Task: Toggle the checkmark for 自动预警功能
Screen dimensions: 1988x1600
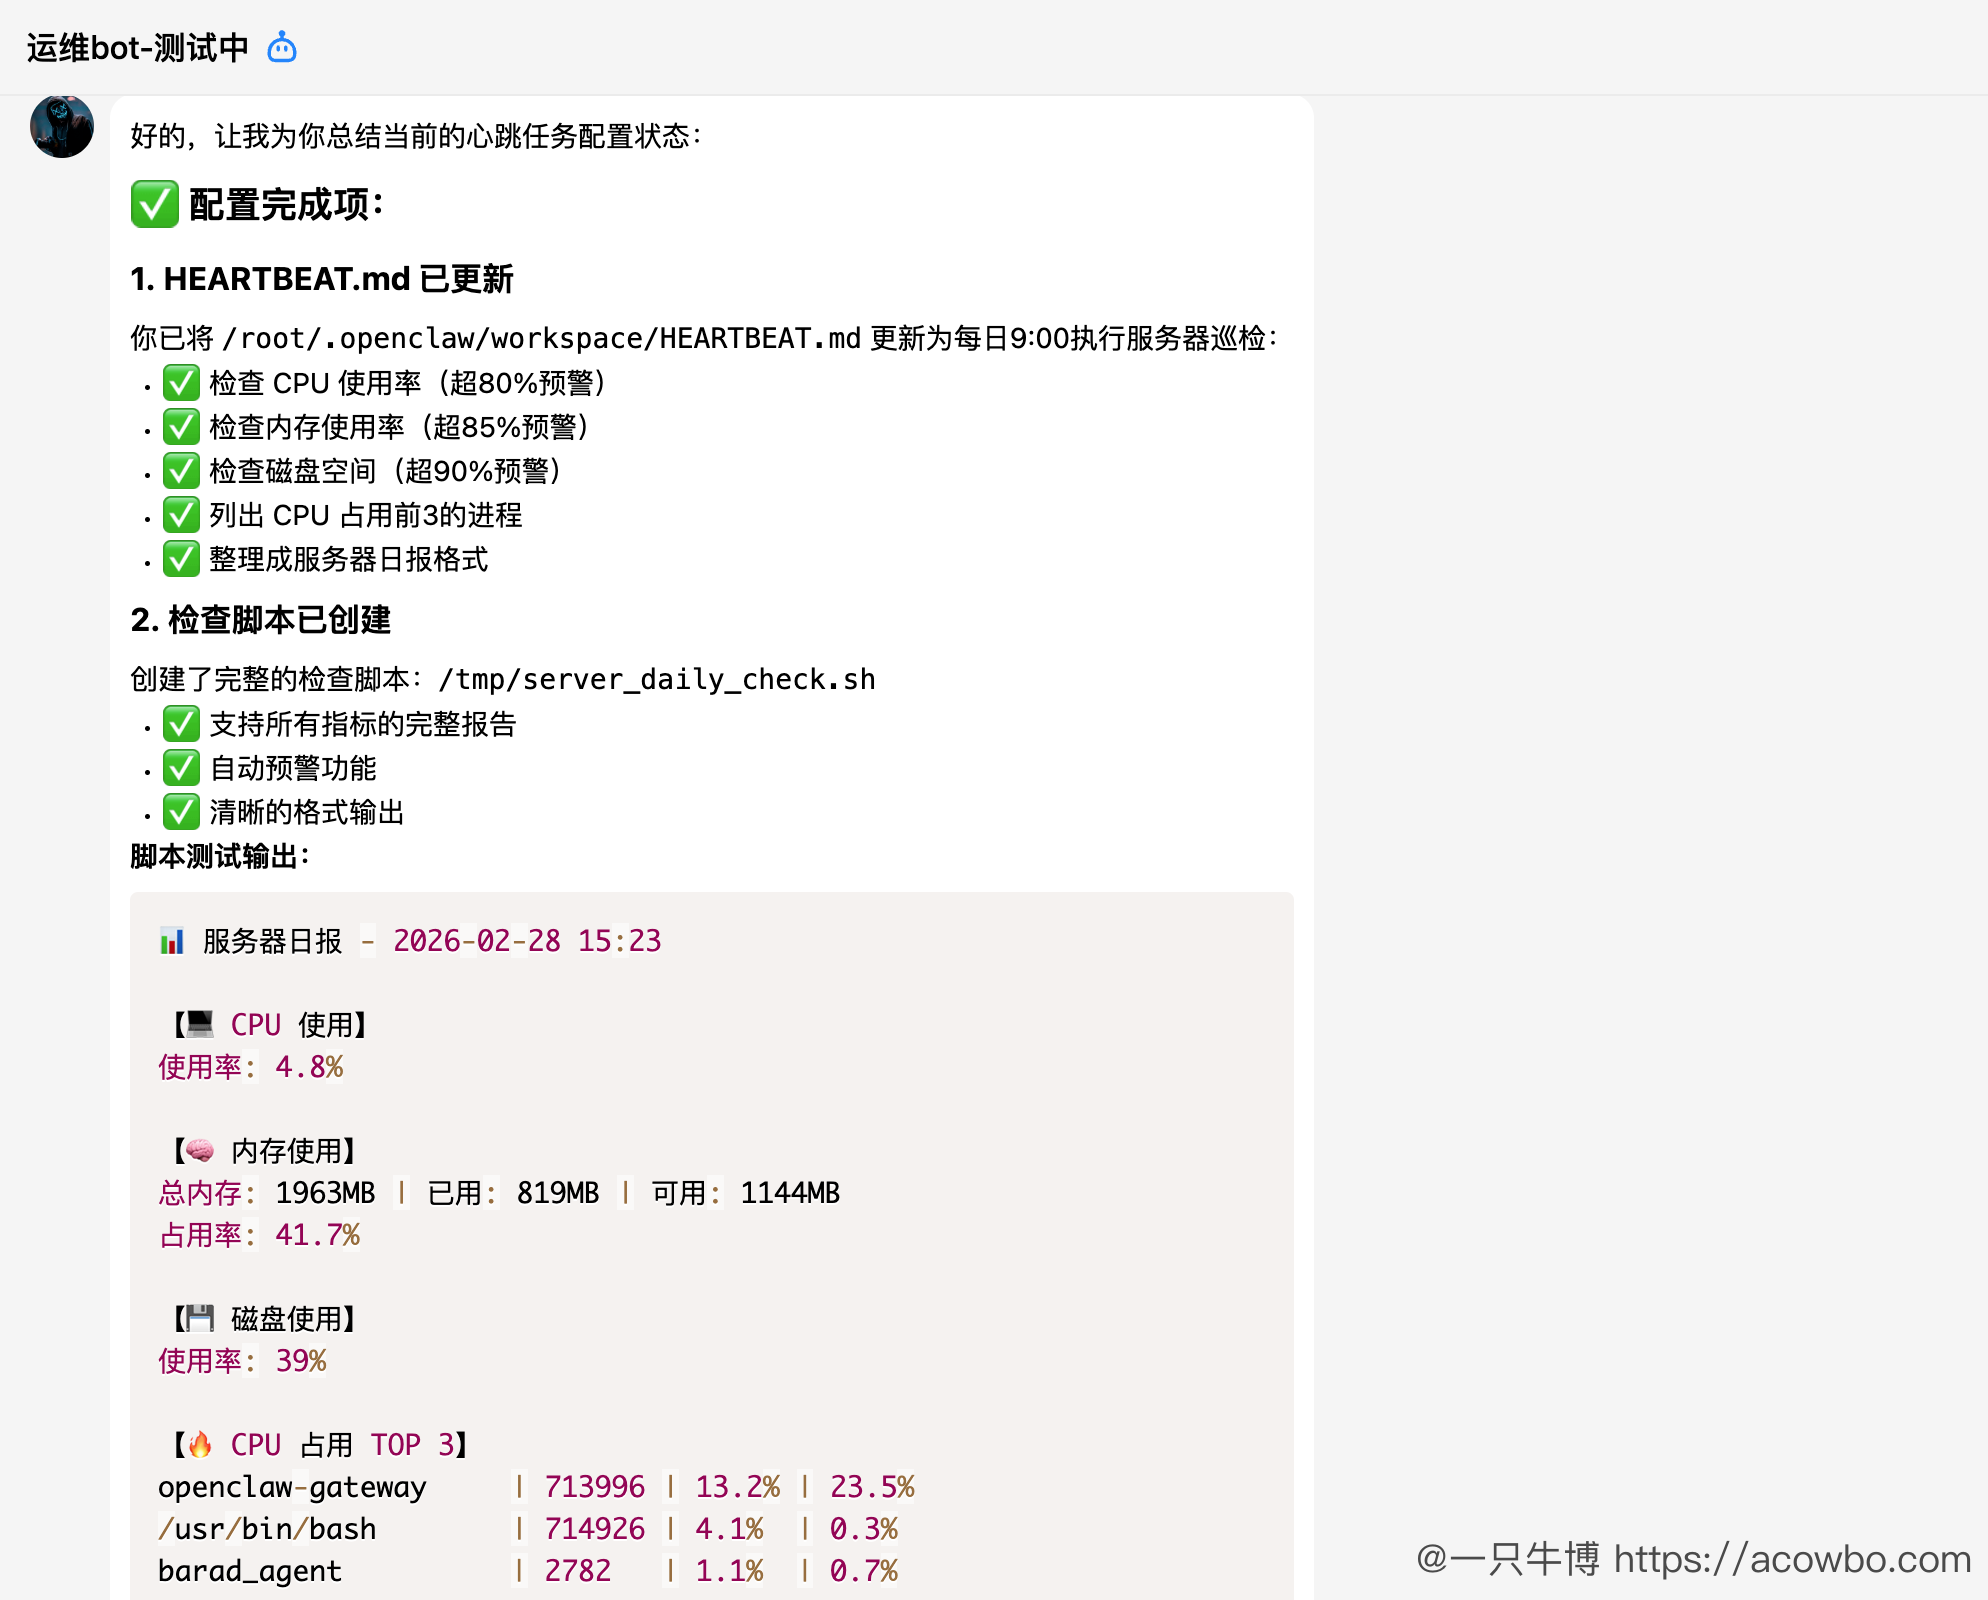Action: 181,768
